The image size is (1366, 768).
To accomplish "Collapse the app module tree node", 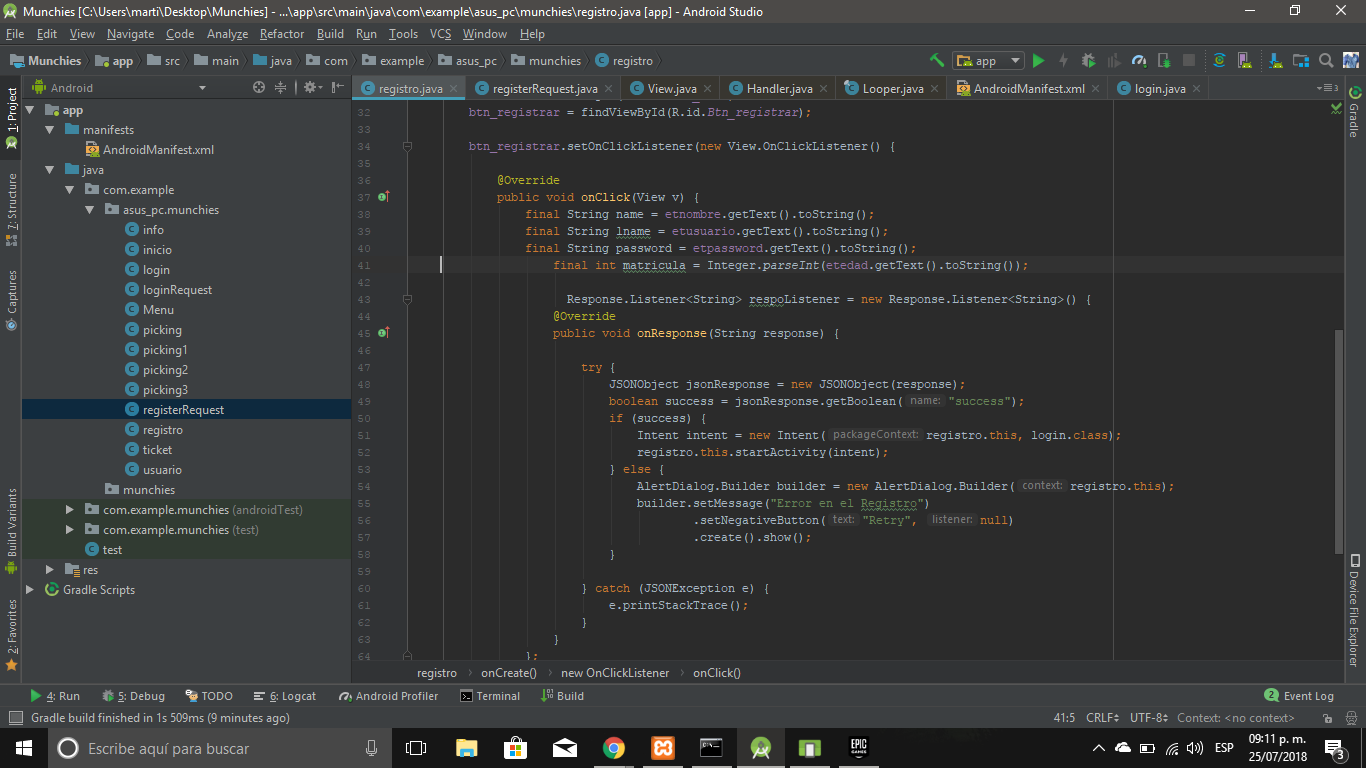I will click(30, 110).
